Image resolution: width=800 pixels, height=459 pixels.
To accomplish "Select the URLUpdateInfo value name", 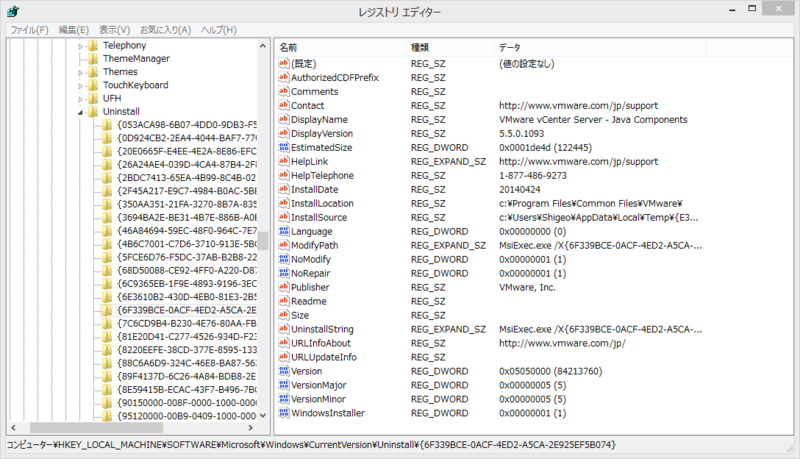I will (x=323, y=357).
